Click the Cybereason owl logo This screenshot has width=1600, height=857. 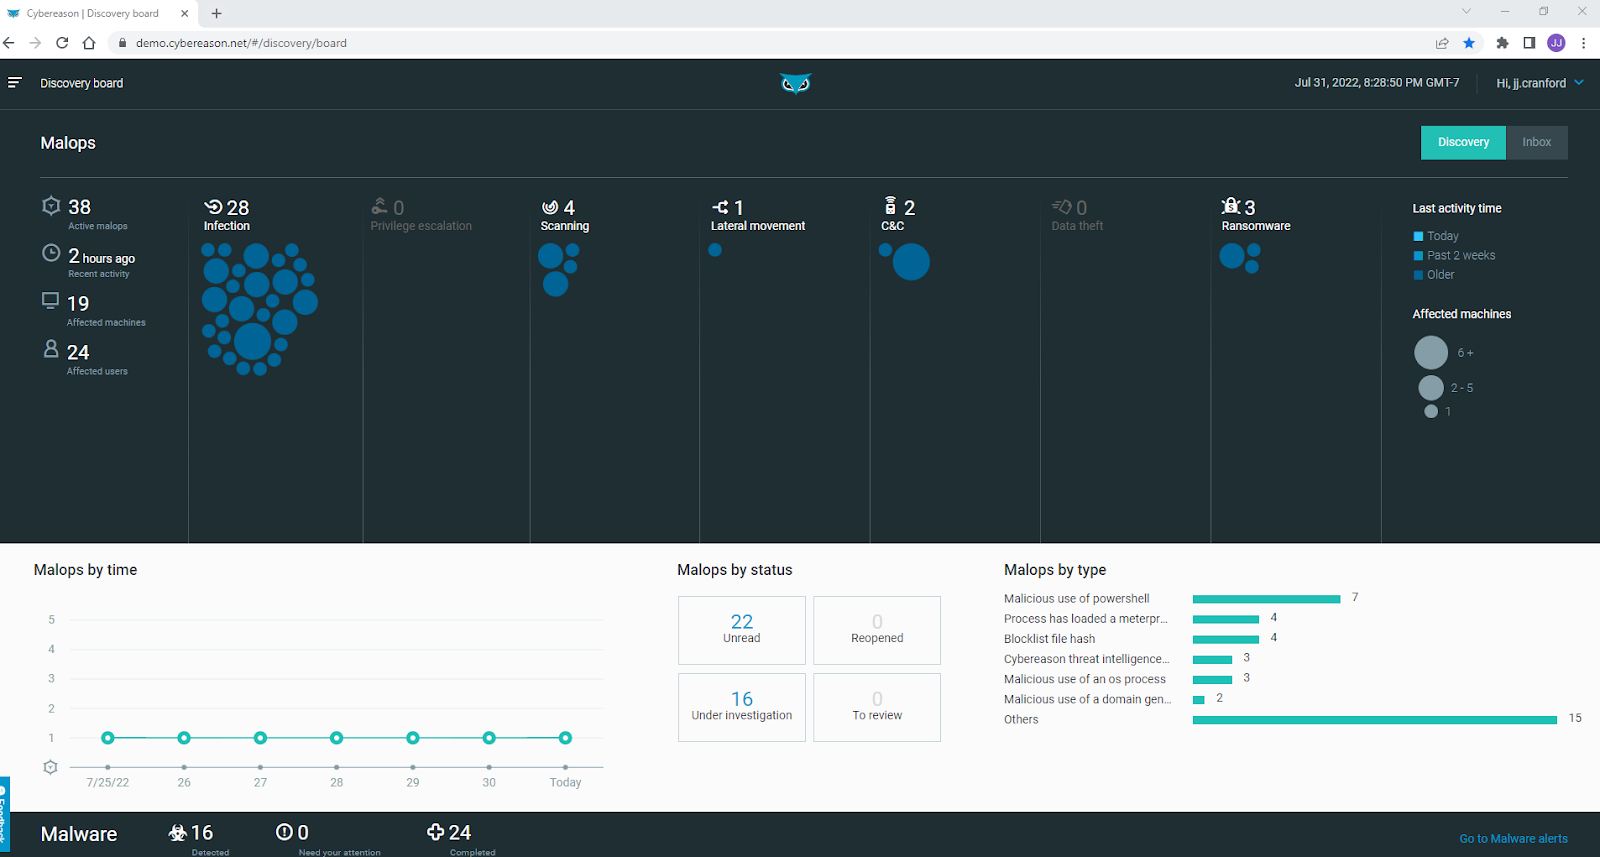point(795,83)
